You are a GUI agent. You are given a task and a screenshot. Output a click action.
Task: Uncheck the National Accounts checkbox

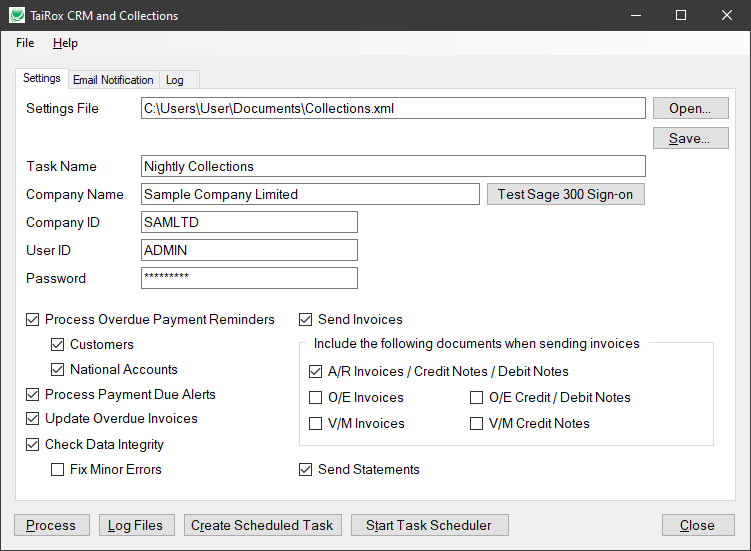pos(58,370)
